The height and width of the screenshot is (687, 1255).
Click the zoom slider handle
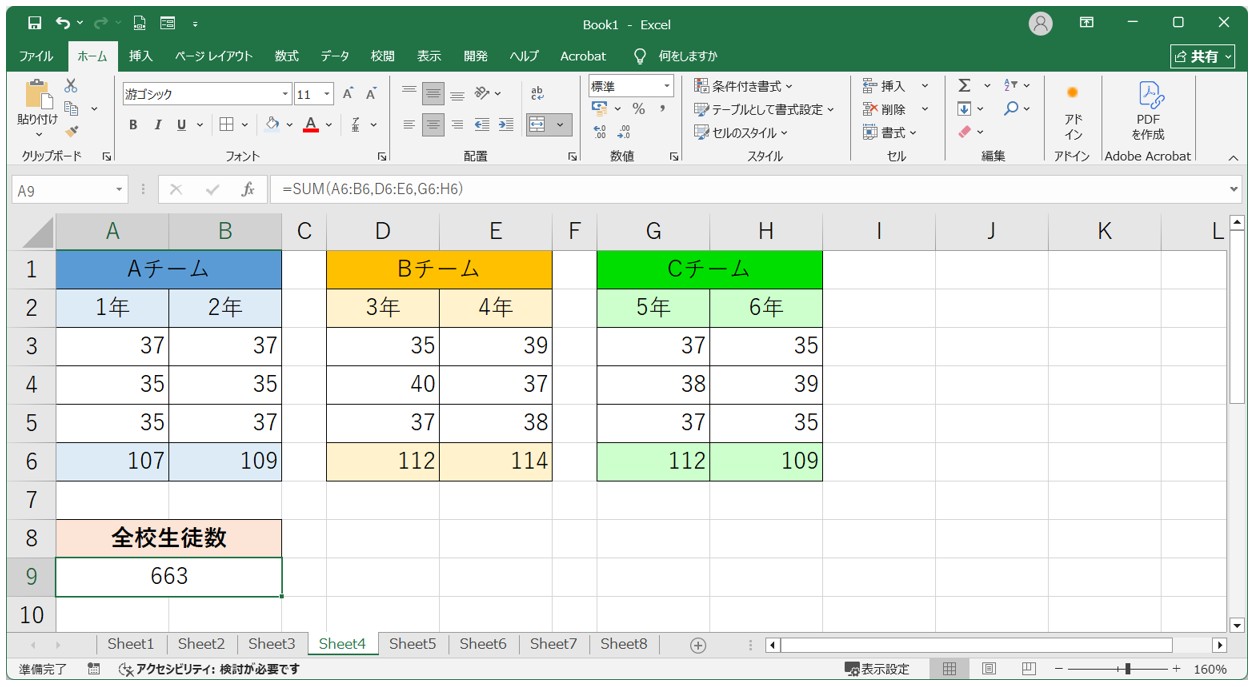coord(1128,669)
